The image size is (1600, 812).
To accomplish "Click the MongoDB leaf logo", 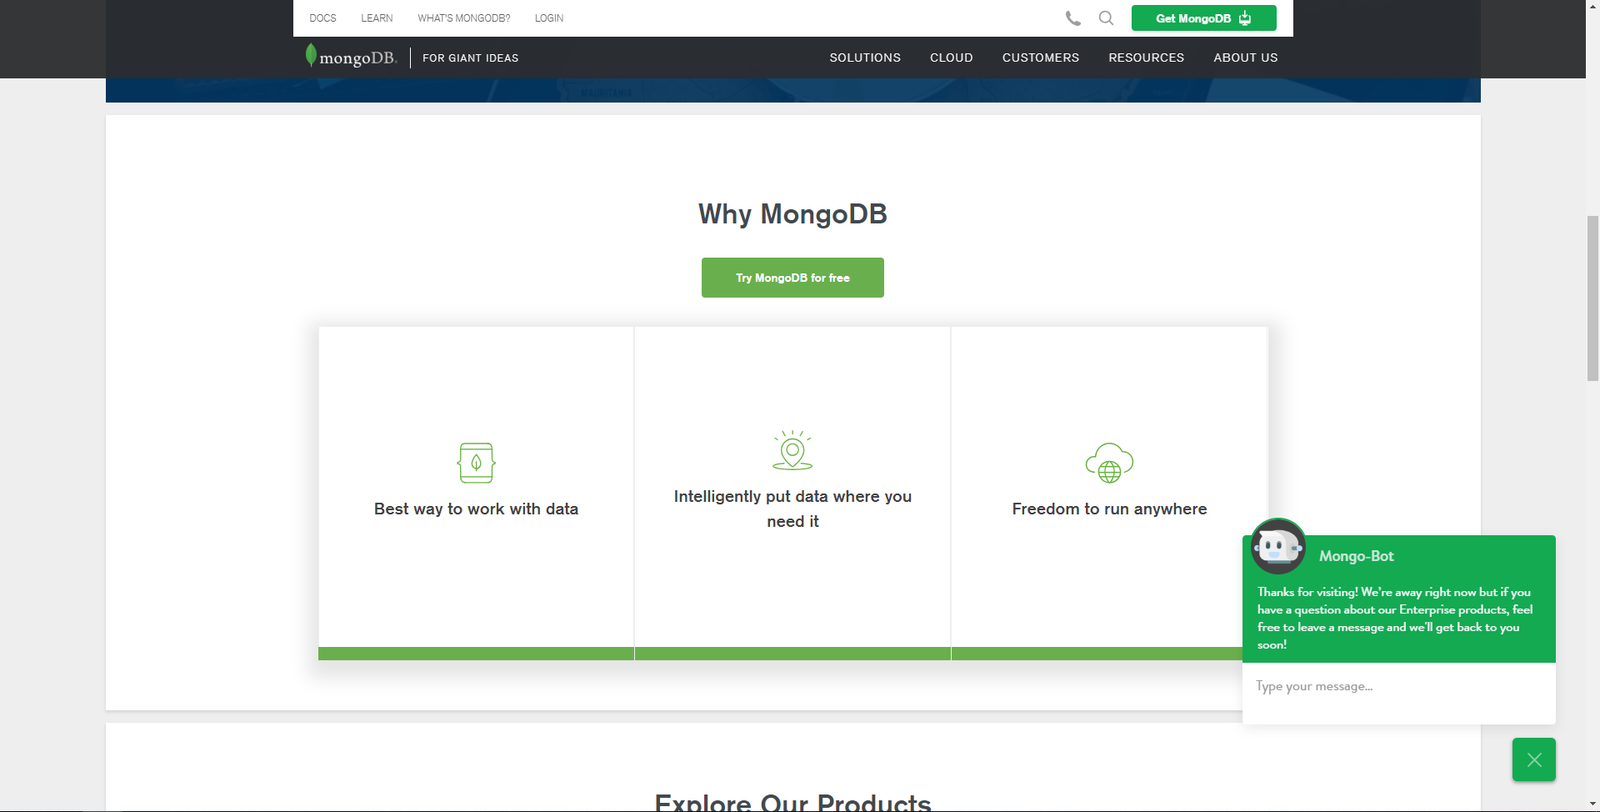I will point(350,57).
